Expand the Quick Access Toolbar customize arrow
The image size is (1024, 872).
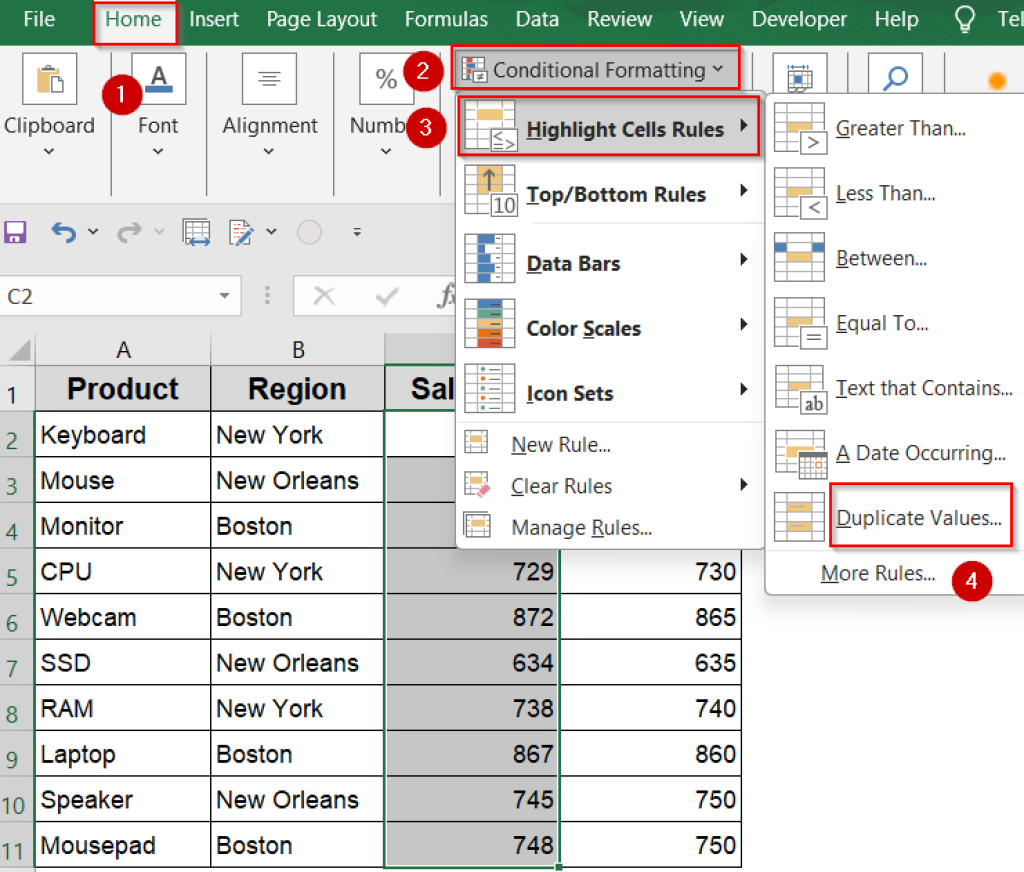pyautogui.click(x=357, y=232)
